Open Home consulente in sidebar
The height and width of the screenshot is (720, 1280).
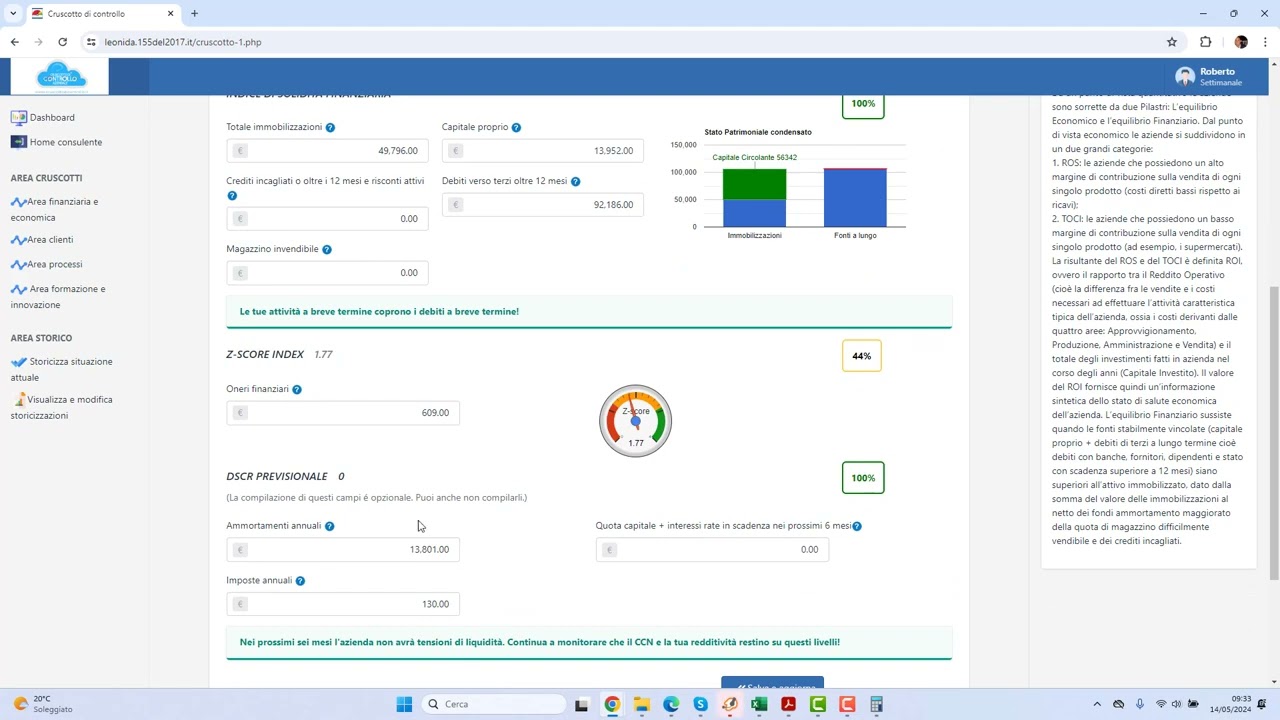click(65, 142)
